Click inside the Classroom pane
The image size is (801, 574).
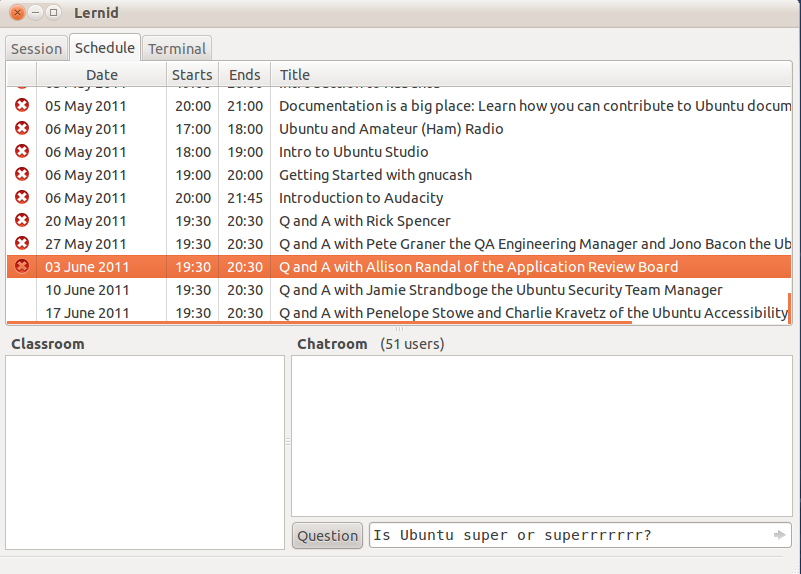click(x=145, y=452)
